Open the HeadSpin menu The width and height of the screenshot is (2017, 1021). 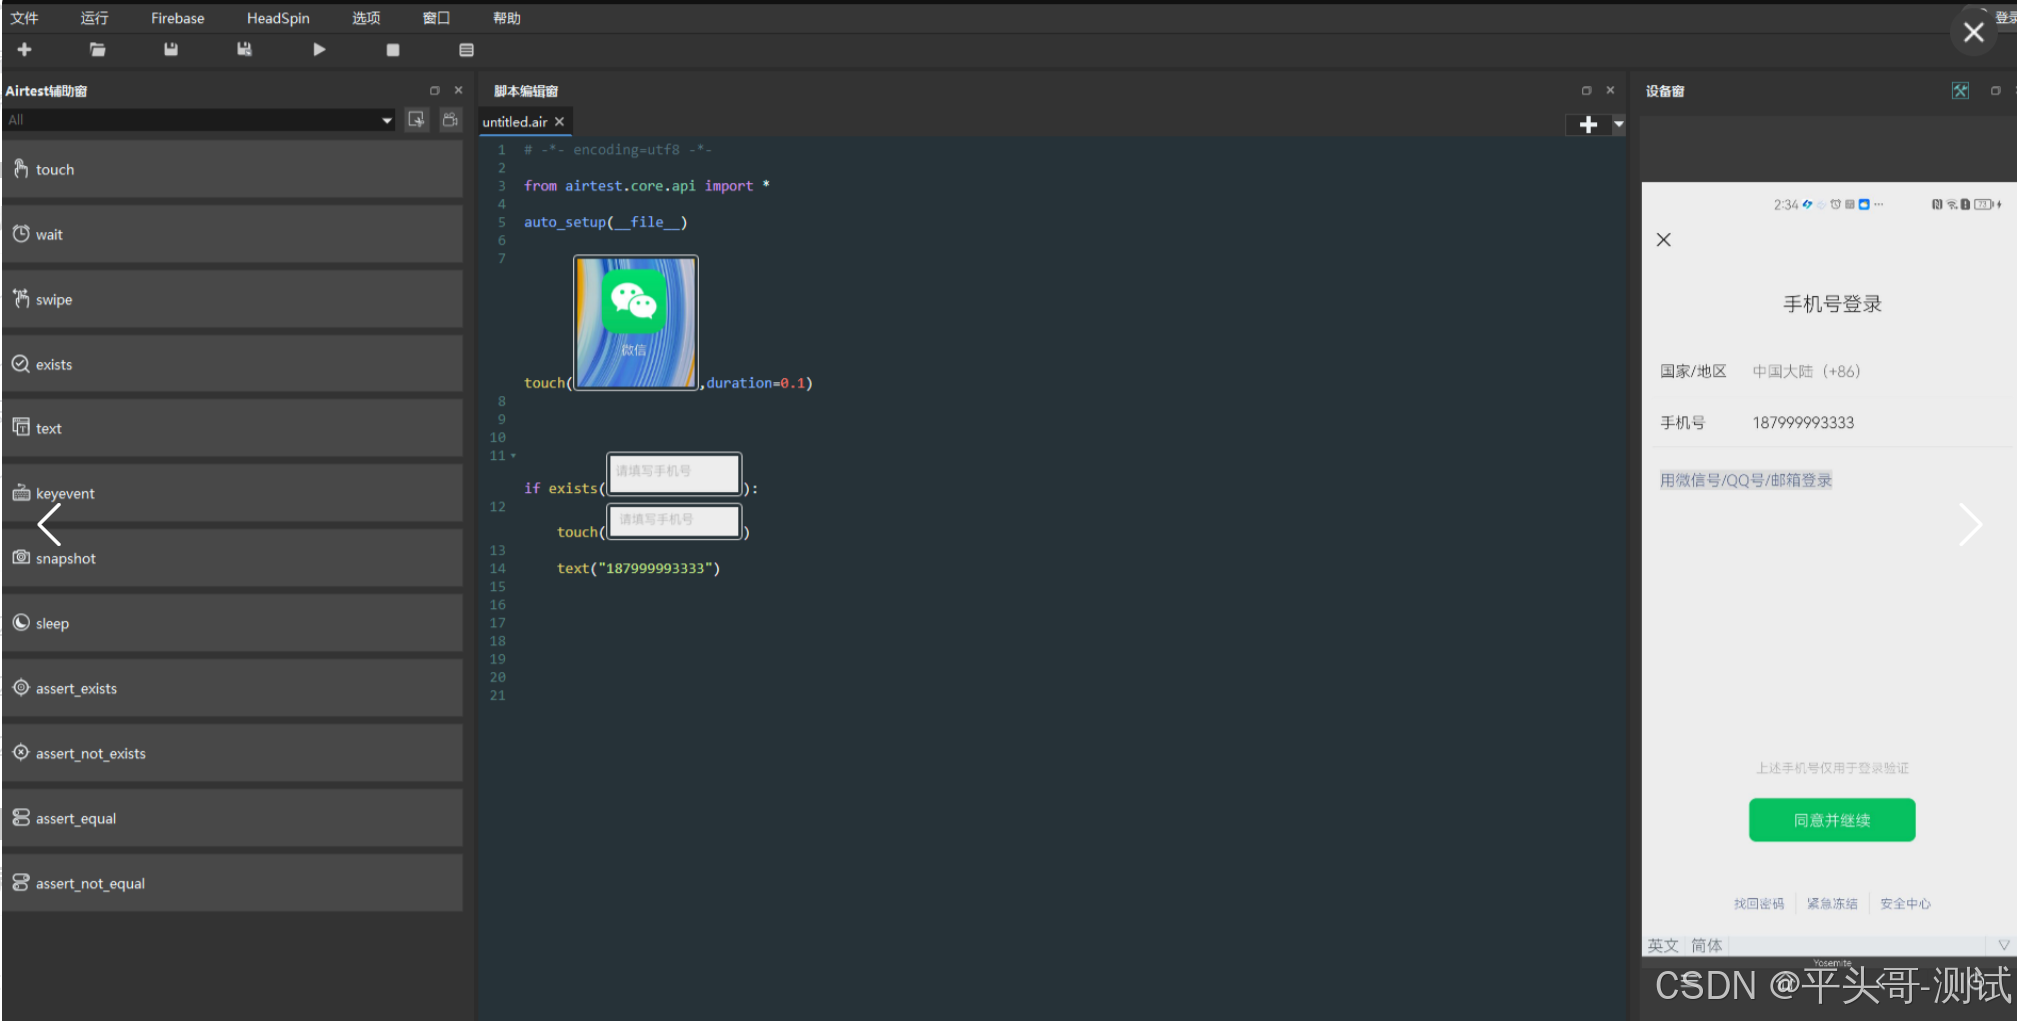coord(278,18)
